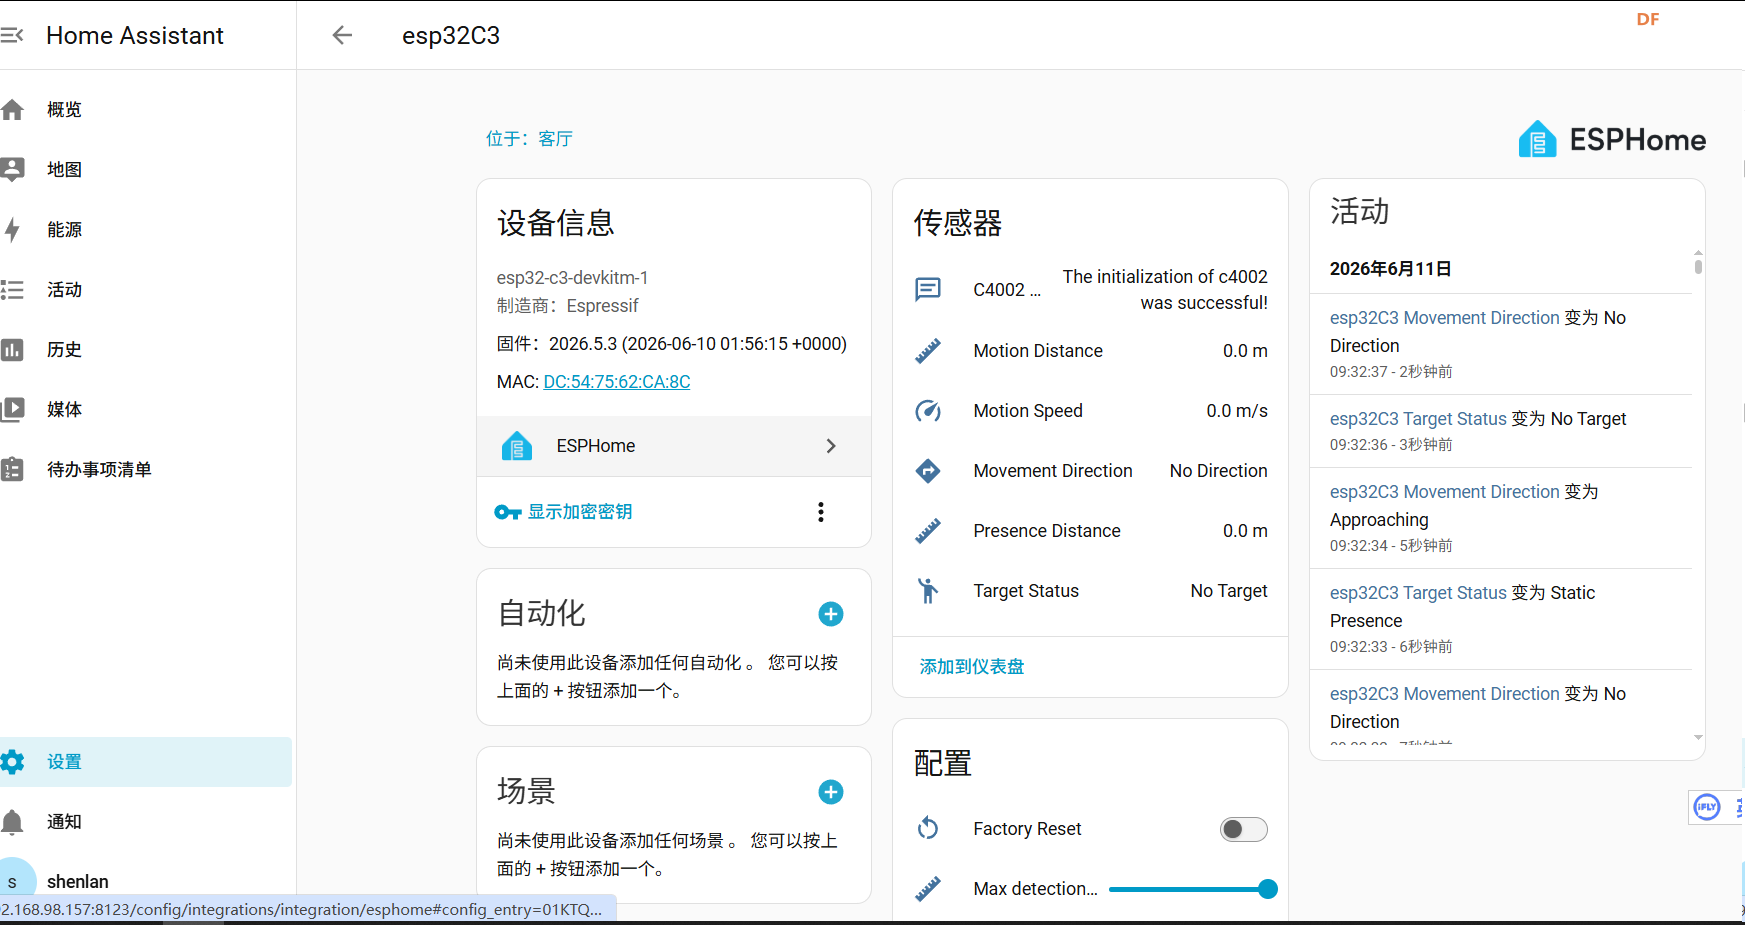Open the three-dot menu beside 显示加密密钥
The width and height of the screenshot is (1745, 925).
tap(821, 512)
